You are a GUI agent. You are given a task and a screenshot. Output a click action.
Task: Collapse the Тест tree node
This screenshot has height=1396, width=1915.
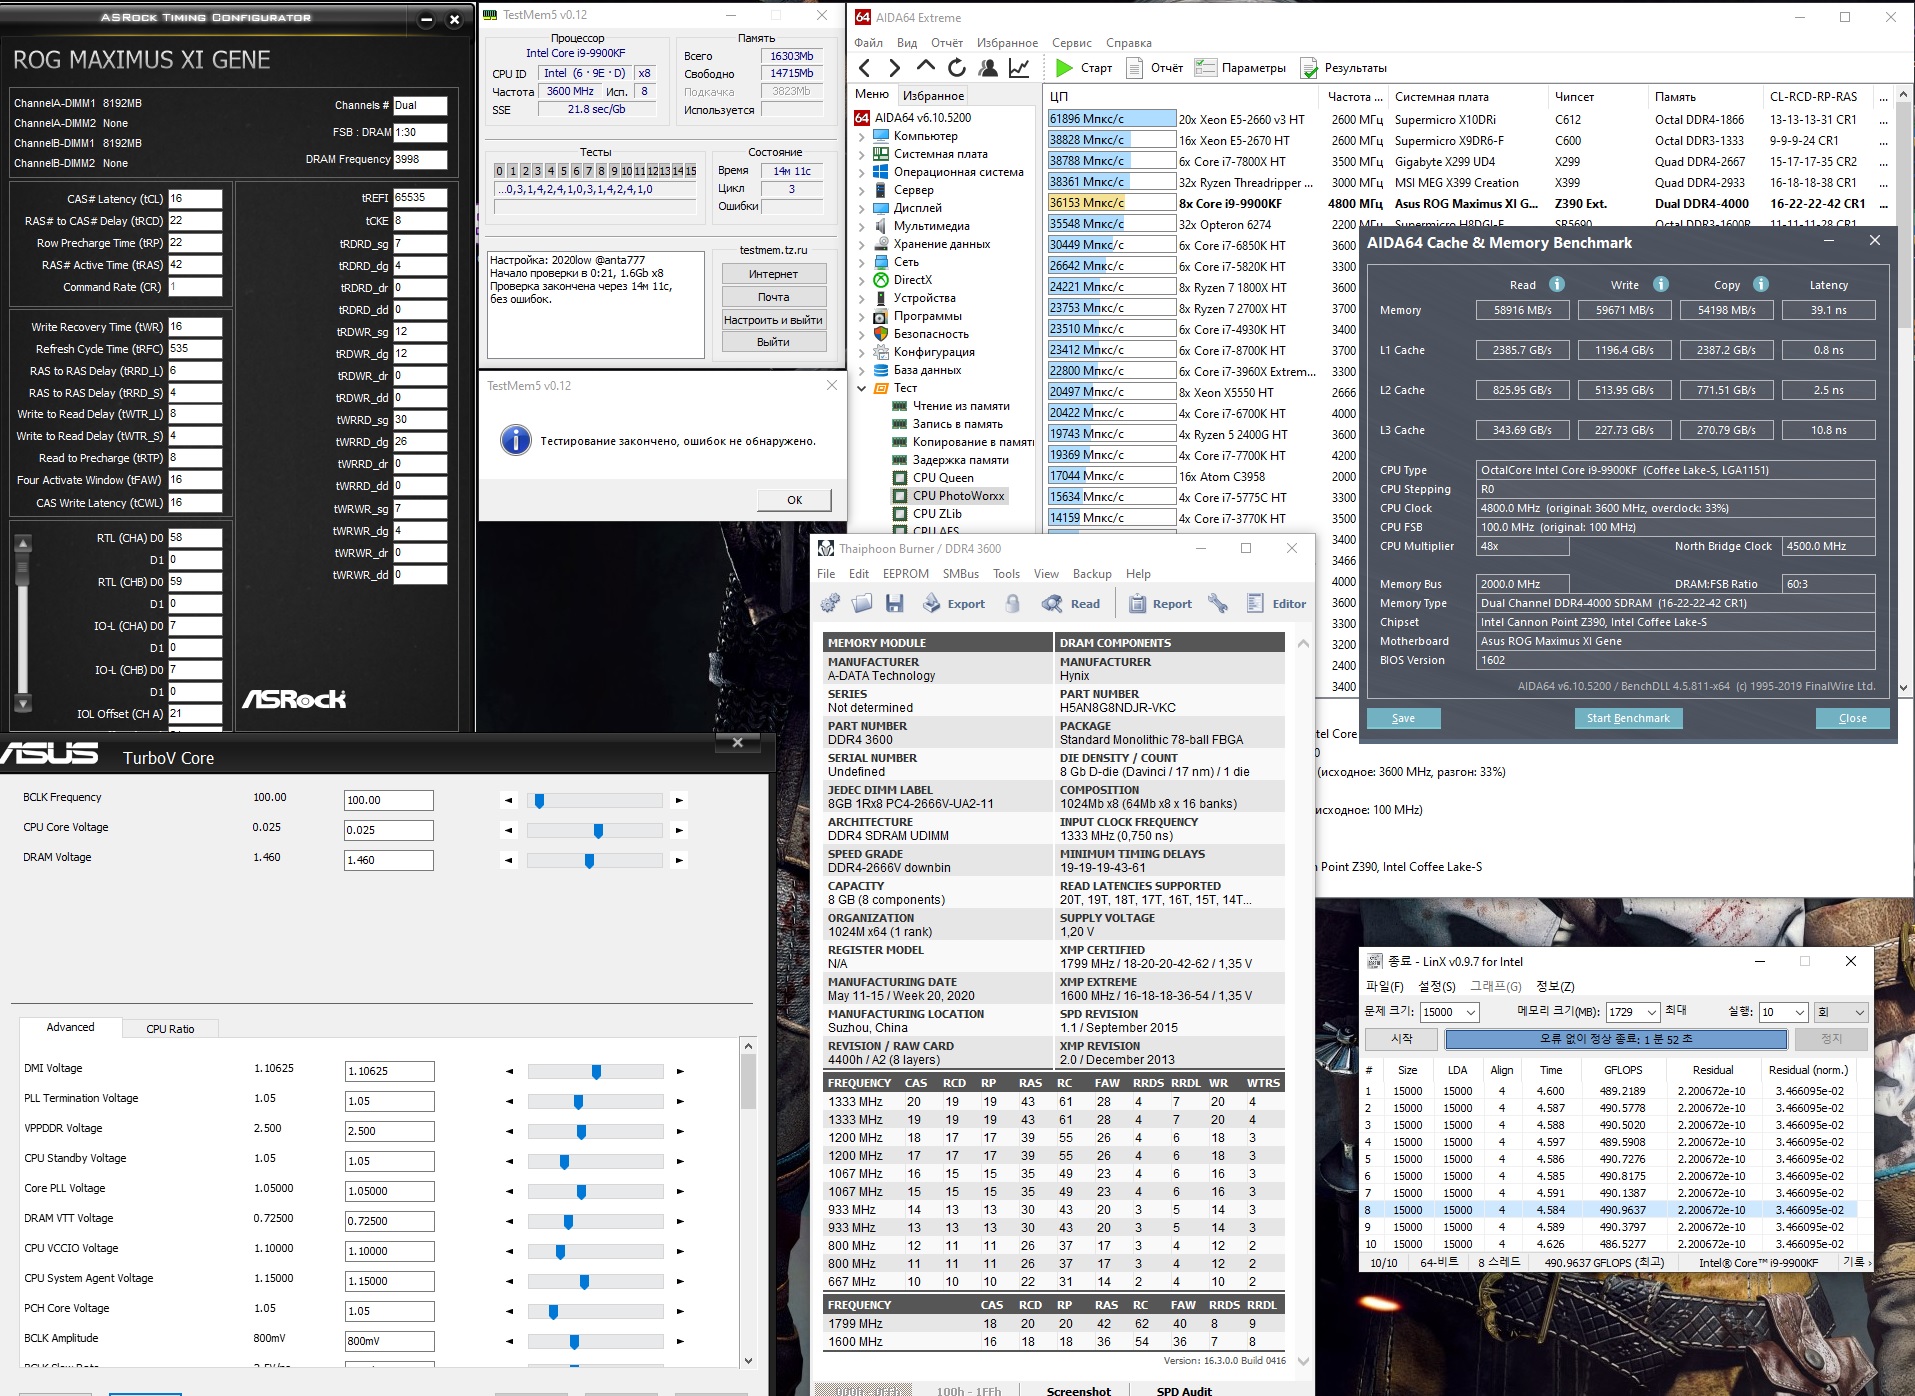[x=862, y=388]
